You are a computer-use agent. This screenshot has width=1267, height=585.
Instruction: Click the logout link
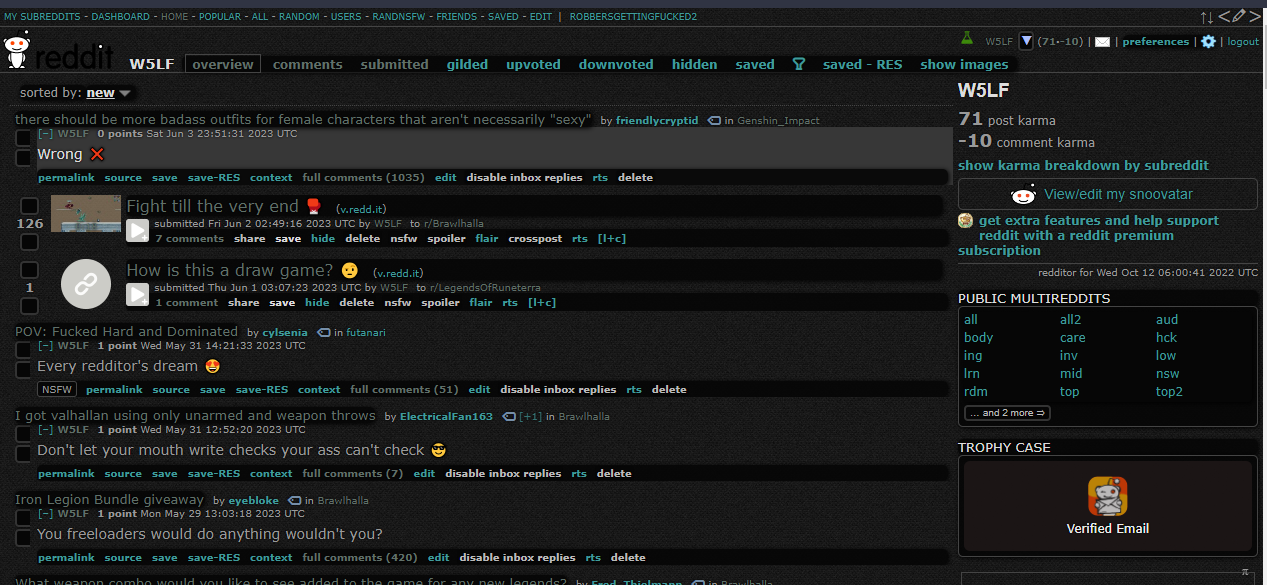pos(1243,42)
